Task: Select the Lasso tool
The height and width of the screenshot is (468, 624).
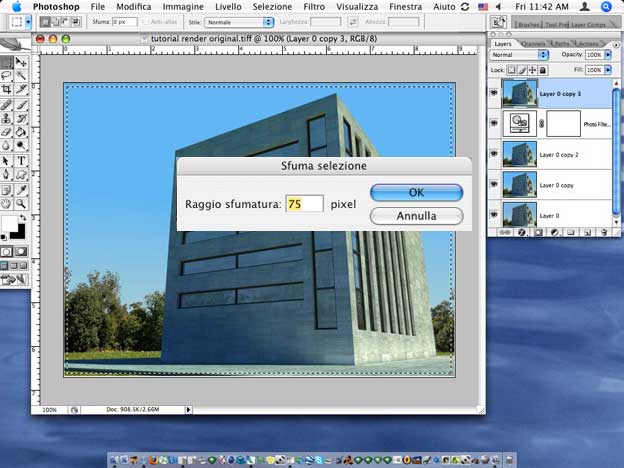Action: click(x=7, y=75)
